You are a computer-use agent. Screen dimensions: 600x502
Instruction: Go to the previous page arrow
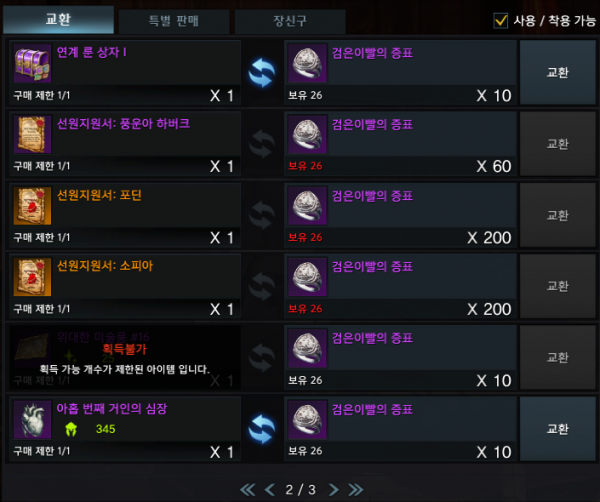(270, 489)
